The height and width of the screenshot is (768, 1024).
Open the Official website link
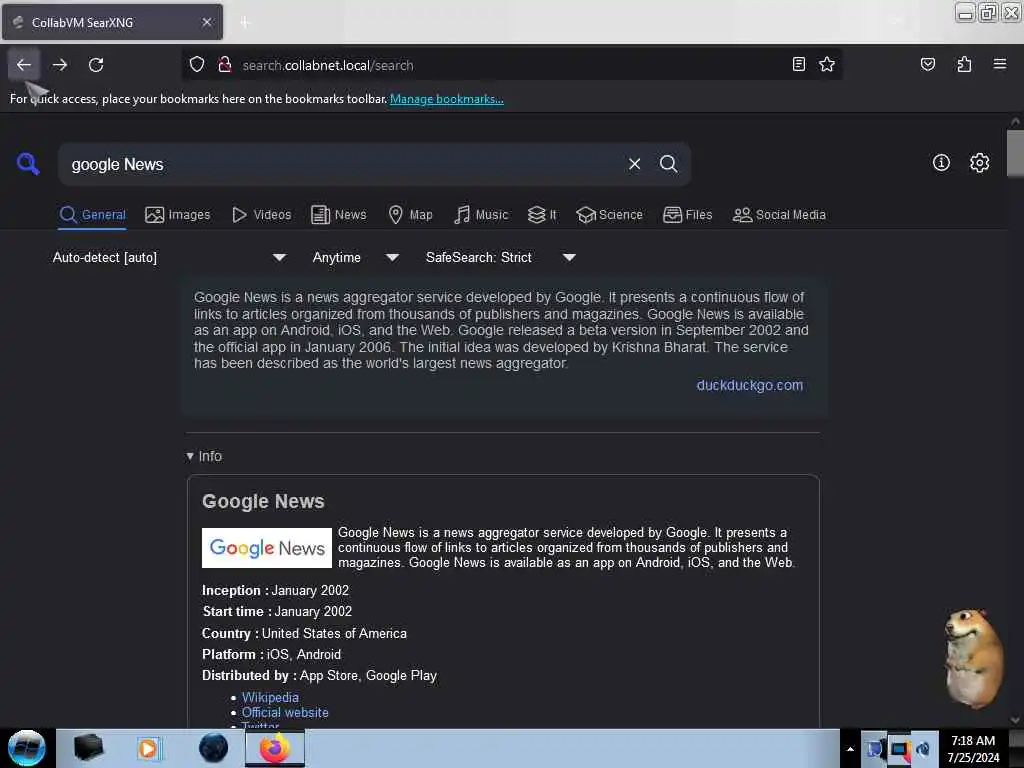[285, 712]
